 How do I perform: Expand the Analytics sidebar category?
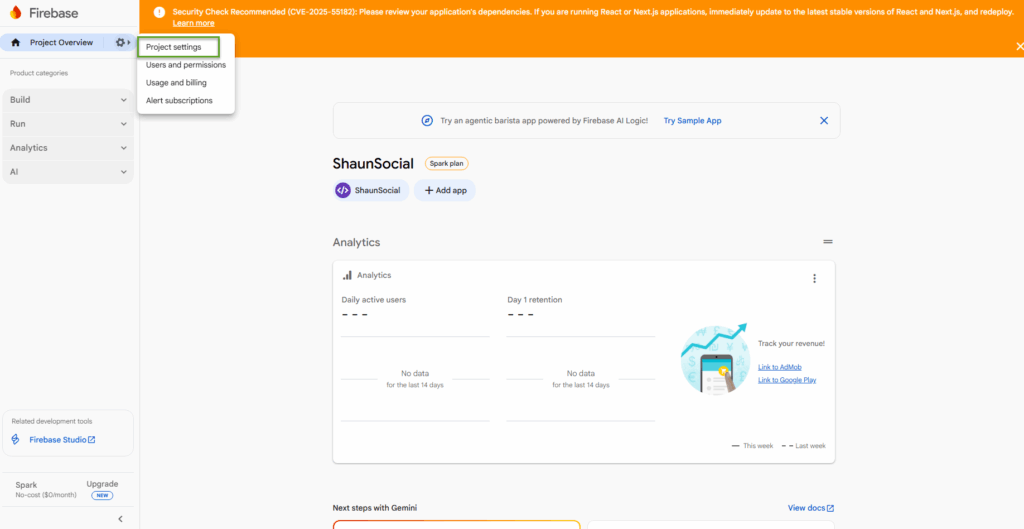(x=67, y=148)
